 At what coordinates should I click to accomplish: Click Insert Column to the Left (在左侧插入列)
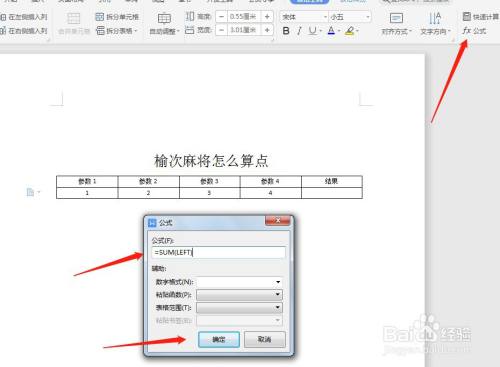24,17
